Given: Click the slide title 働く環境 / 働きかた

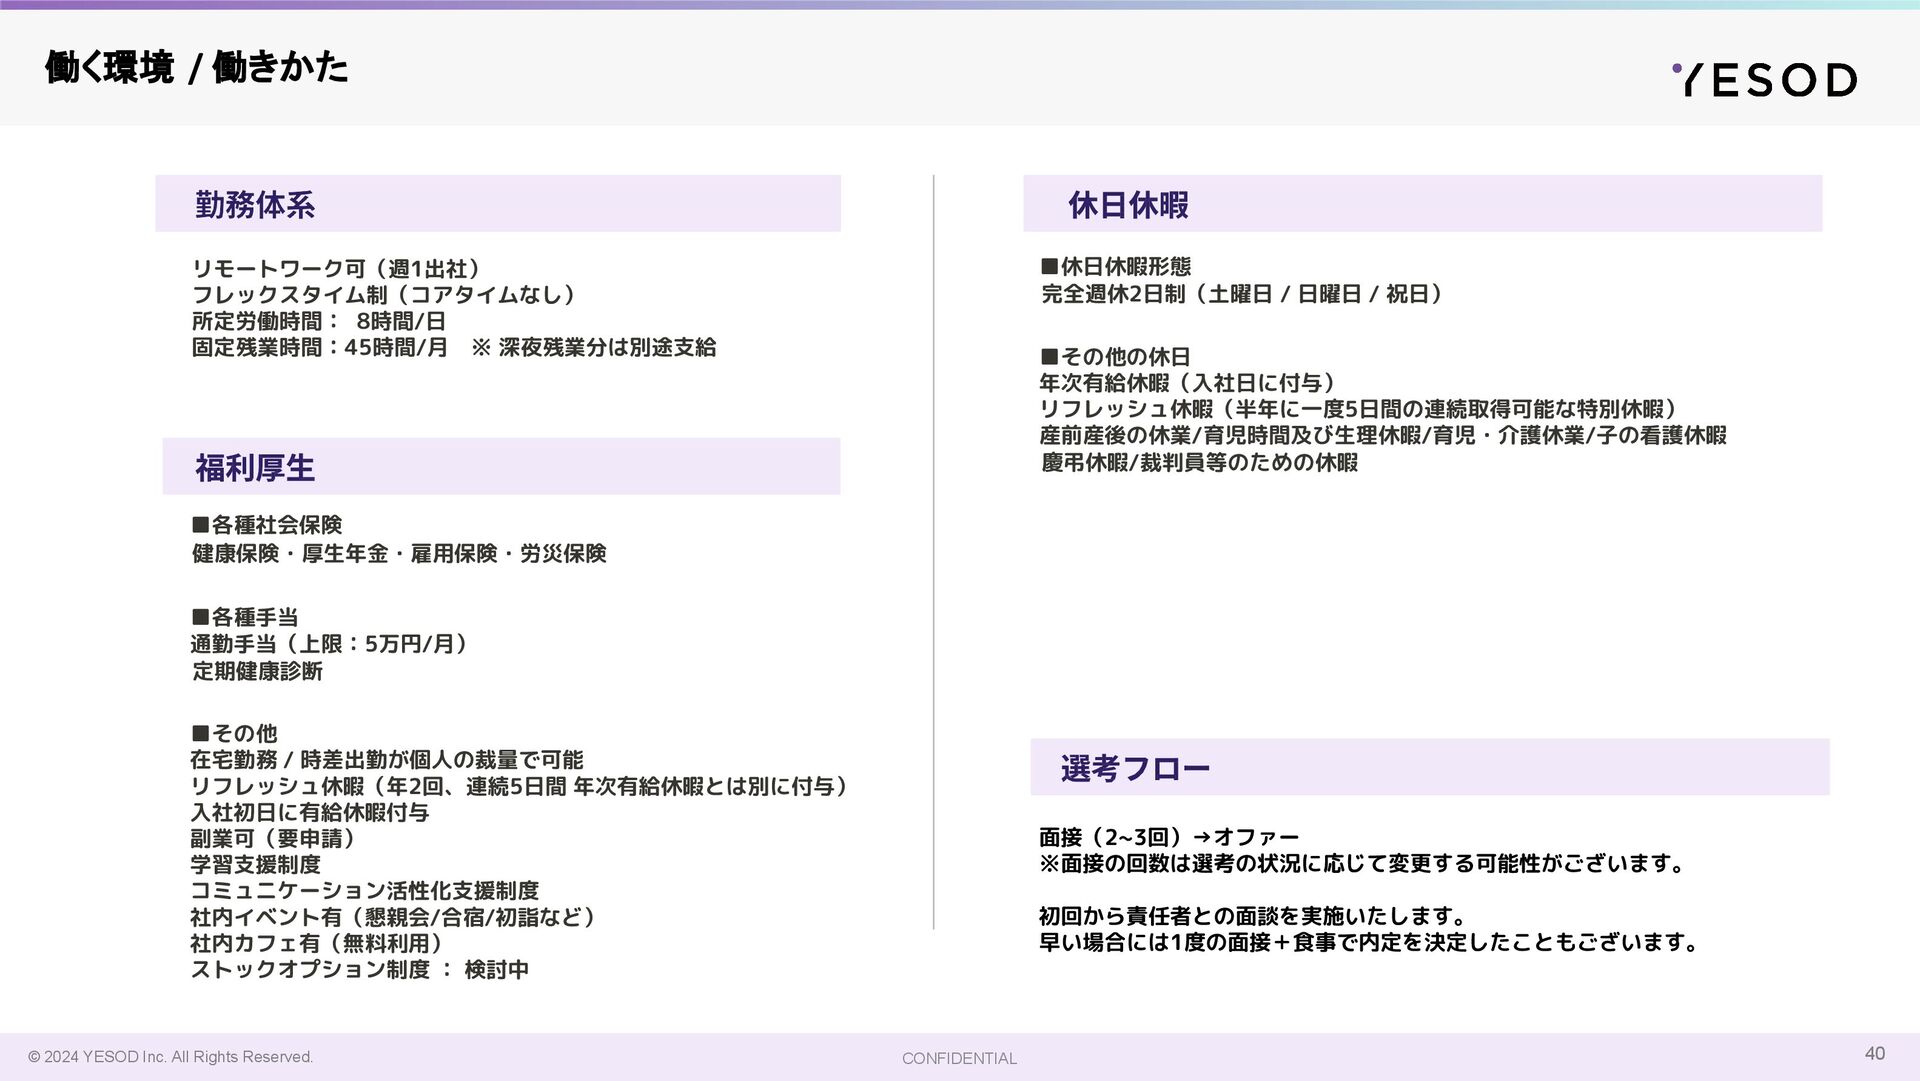Looking at the screenshot, I should [197, 68].
